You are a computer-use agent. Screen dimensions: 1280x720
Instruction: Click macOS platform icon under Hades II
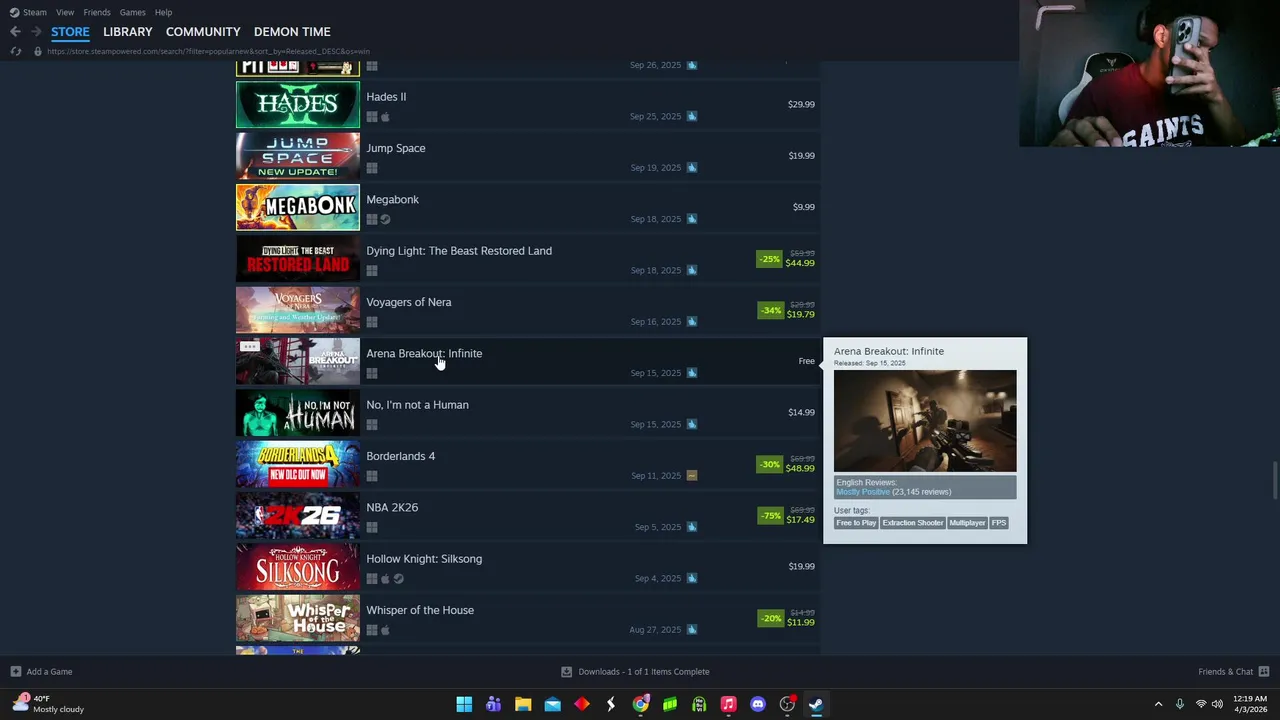(x=385, y=117)
